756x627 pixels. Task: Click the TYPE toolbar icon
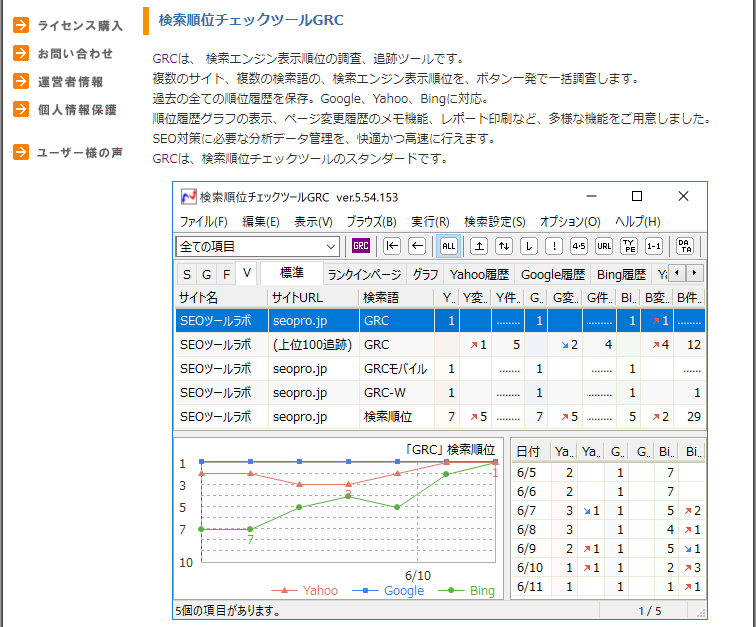pos(629,246)
